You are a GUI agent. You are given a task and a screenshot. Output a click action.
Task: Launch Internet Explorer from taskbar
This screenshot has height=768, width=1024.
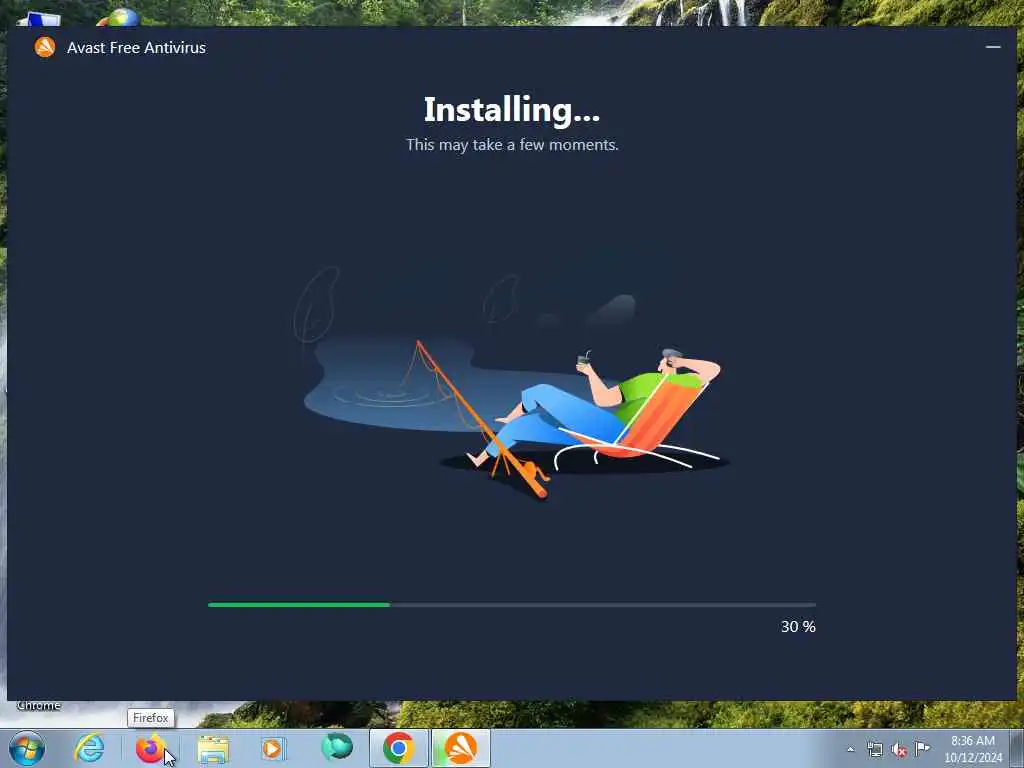click(x=89, y=748)
